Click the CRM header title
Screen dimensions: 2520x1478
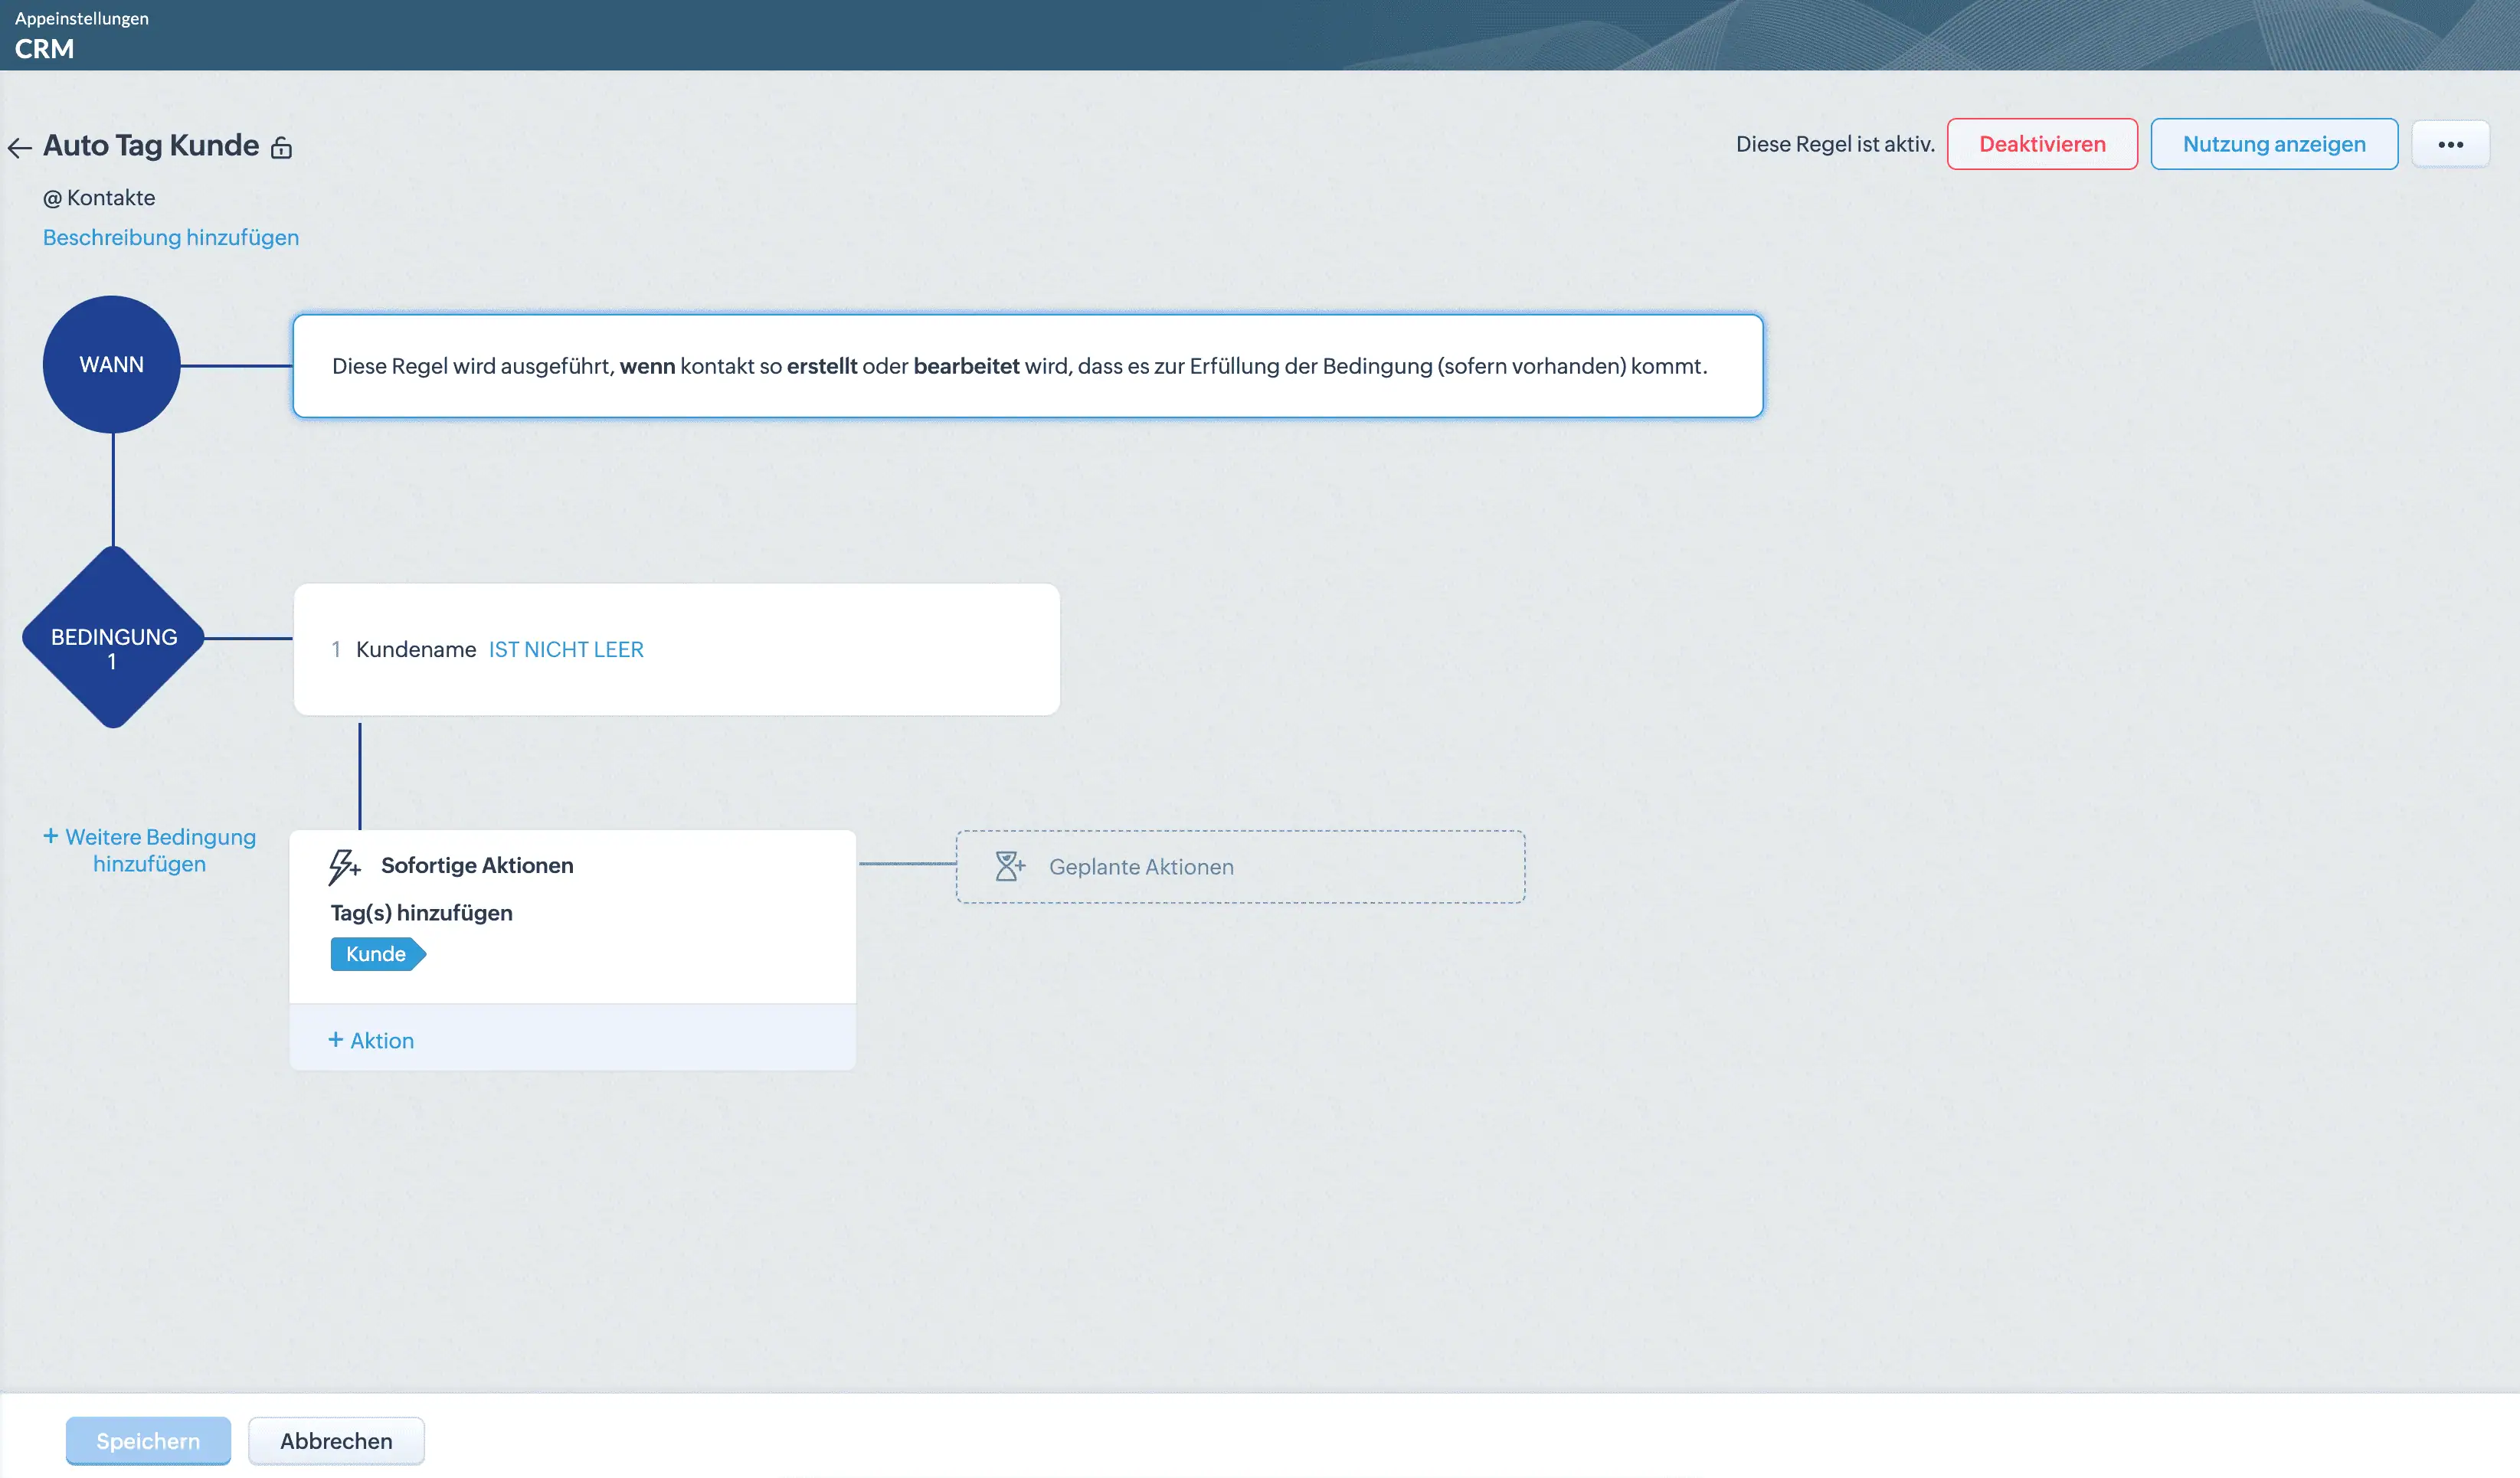pyautogui.click(x=44, y=49)
